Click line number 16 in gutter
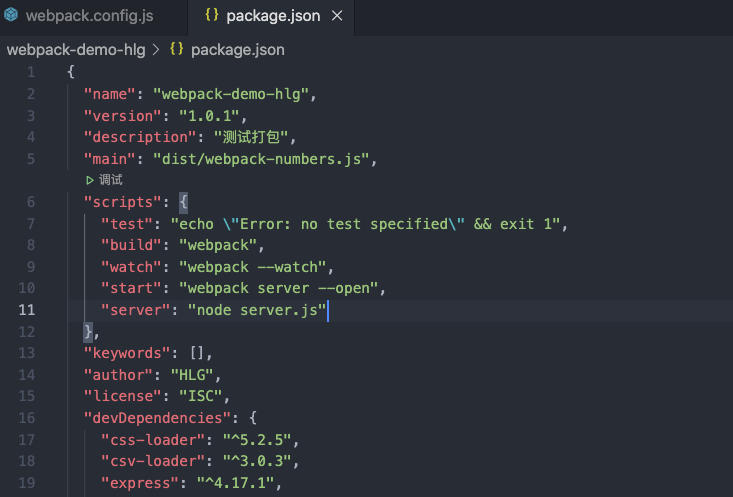The width and height of the screenshot is (733, 497). (x=27, y=418)
